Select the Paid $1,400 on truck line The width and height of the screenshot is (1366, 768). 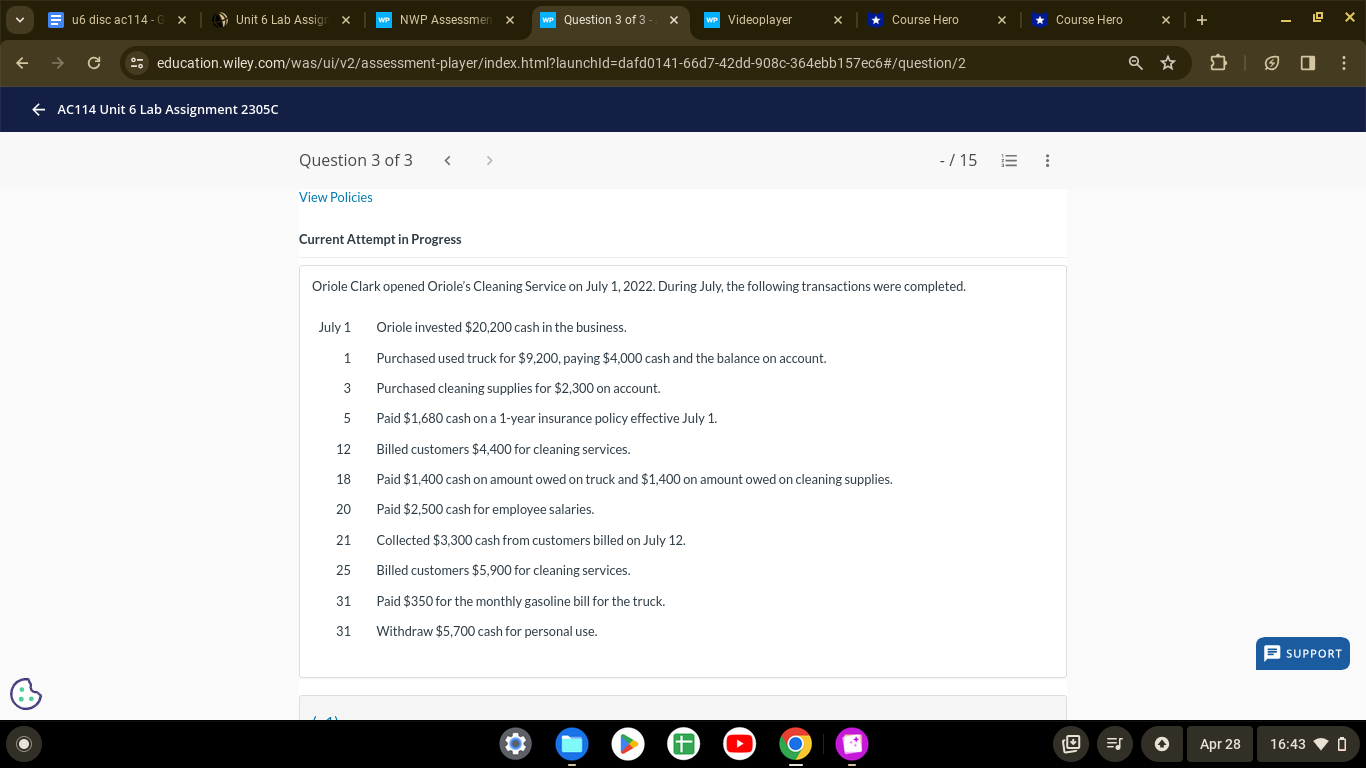point(634,479)
